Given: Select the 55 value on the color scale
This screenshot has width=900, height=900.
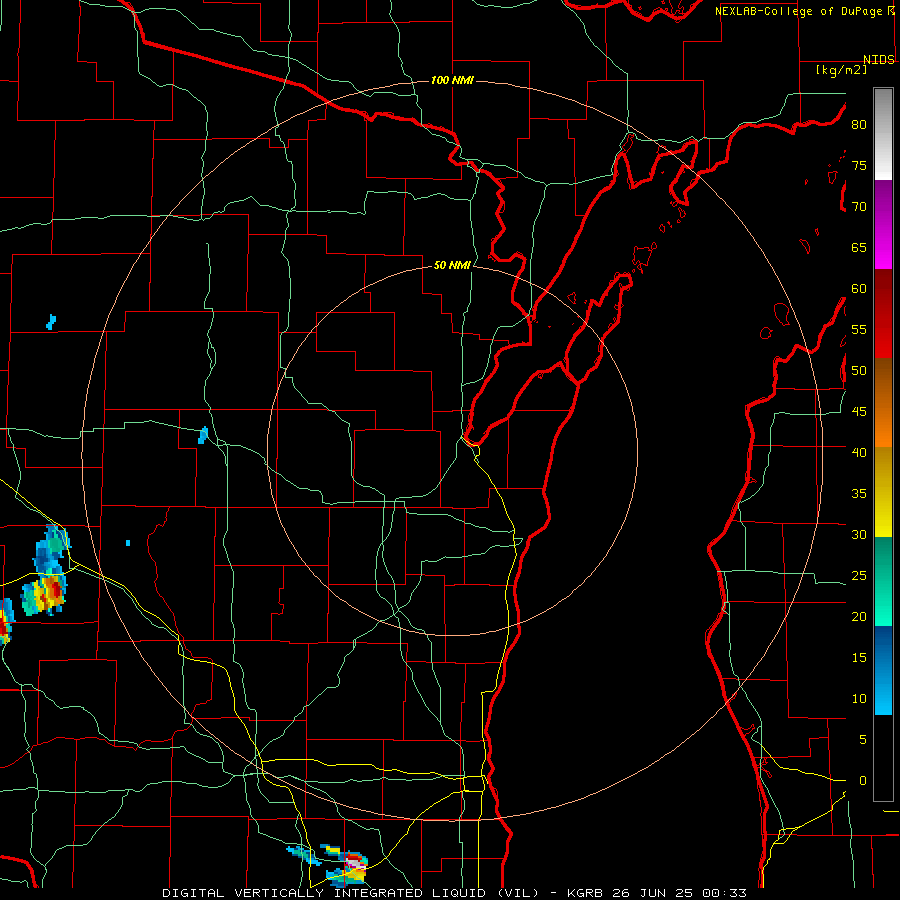Looking at the screenshot, I should 859,329.
